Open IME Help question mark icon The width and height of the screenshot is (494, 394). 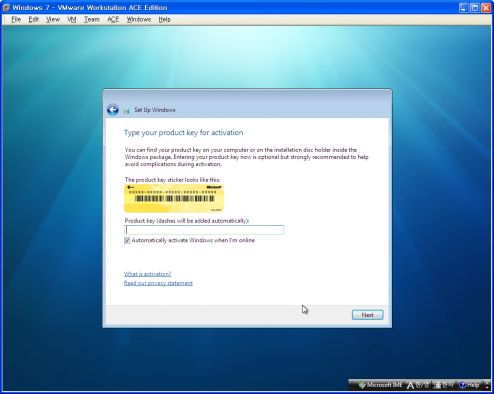pos(462,385)
